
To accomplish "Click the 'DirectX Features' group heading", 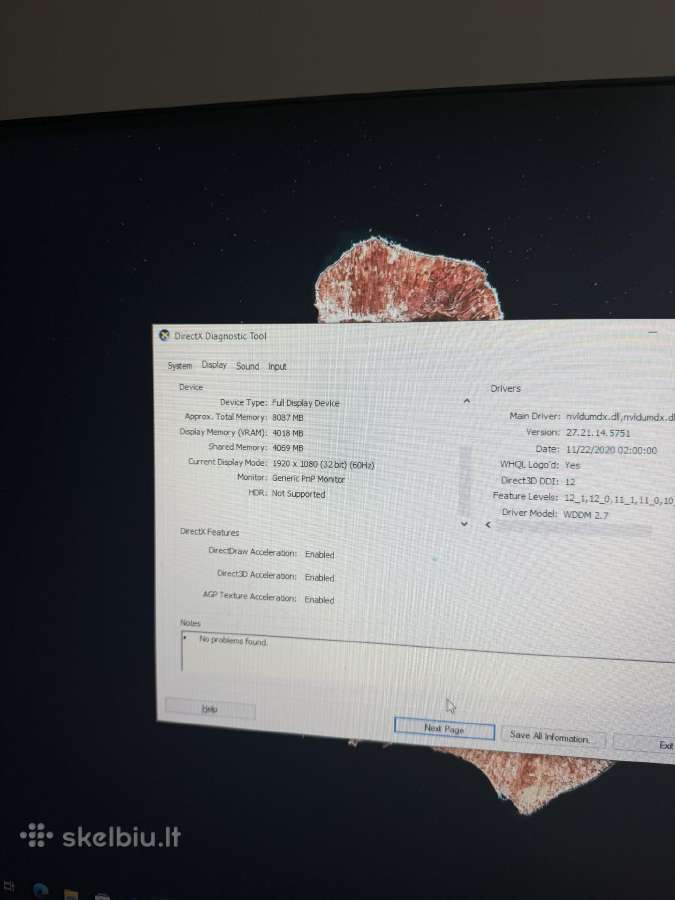I will 210,532.
